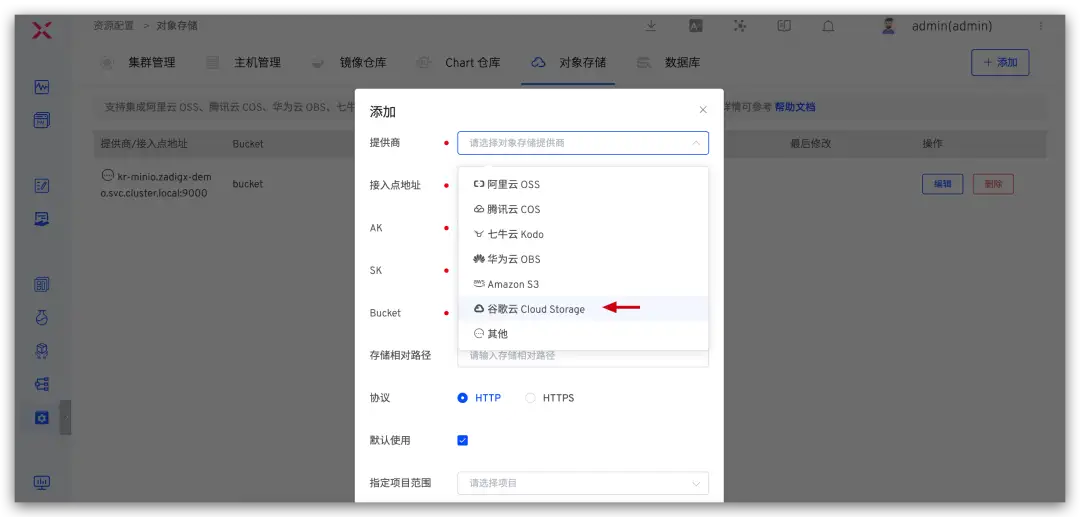Click the 最后修改 column header
1080x517 pixels.
(x=811, y=144)
